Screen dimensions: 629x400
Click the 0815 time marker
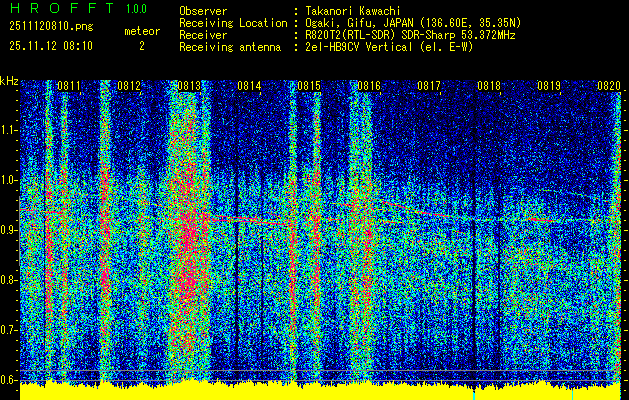click(x=308, y=86)
